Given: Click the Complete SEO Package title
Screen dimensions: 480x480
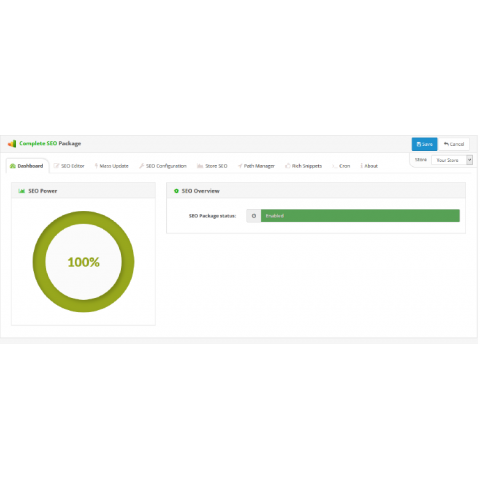Looking at the screenshot, I should tap(50, 144).
